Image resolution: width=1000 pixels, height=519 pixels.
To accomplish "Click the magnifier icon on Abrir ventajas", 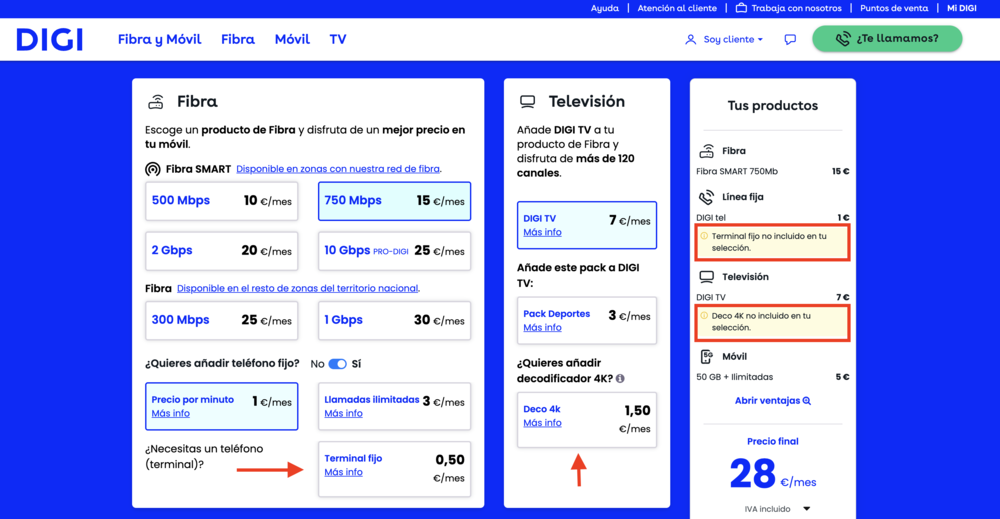I will (x=807, y=401).
